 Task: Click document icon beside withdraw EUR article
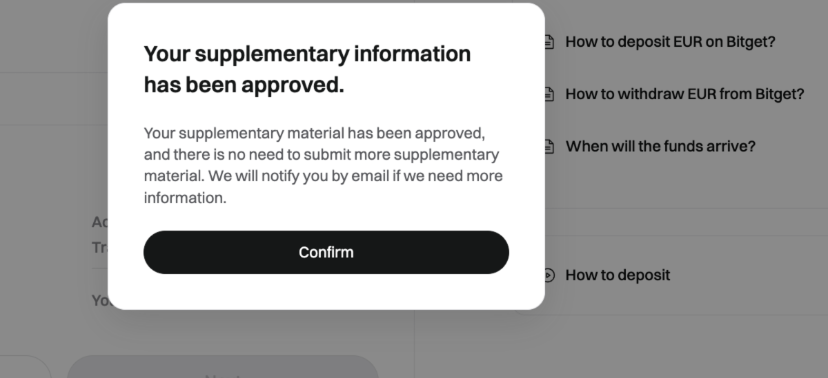[x=550, y=94]
